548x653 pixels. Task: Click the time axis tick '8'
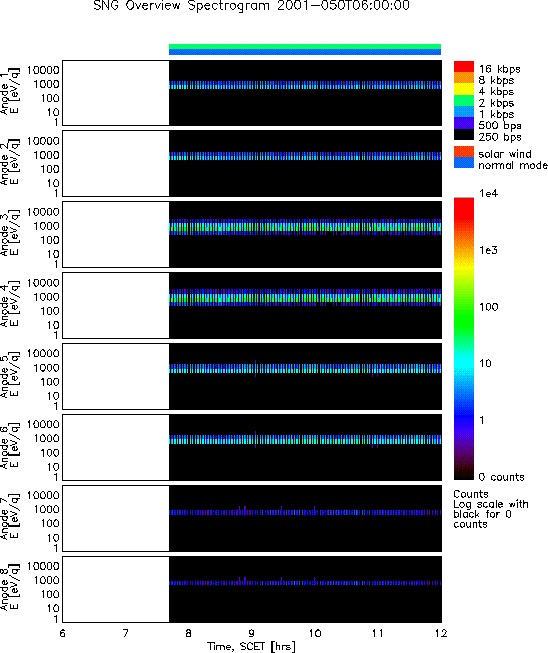[x=189, y=633]
